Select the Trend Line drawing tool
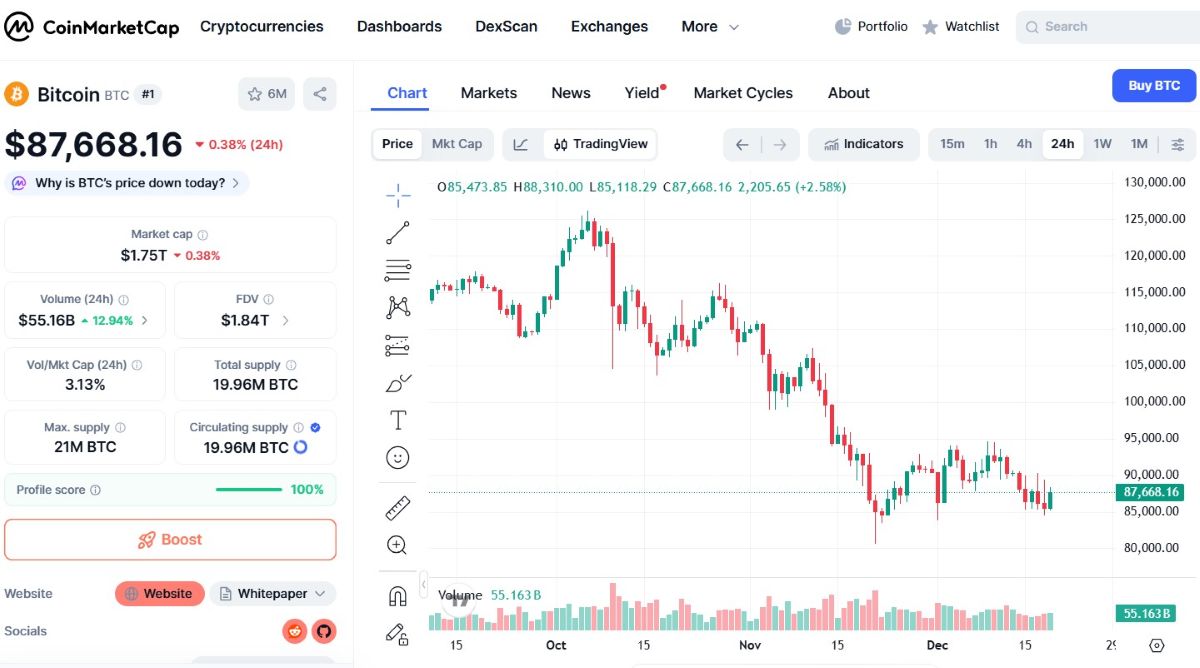 [397, 232]
